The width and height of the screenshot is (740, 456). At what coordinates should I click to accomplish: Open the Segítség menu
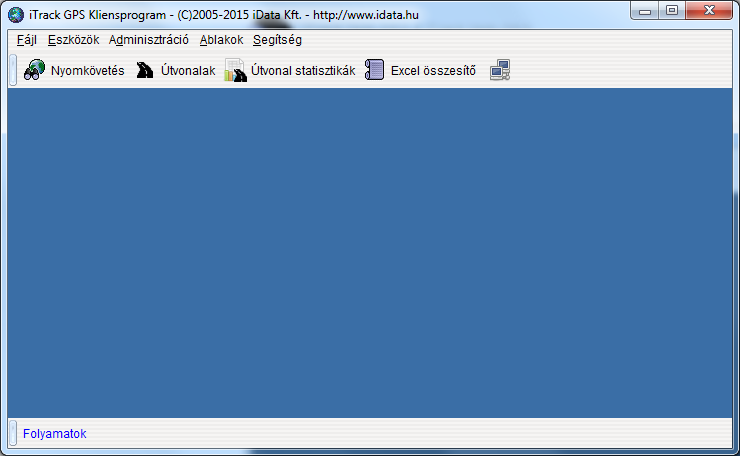click(277, 40)
